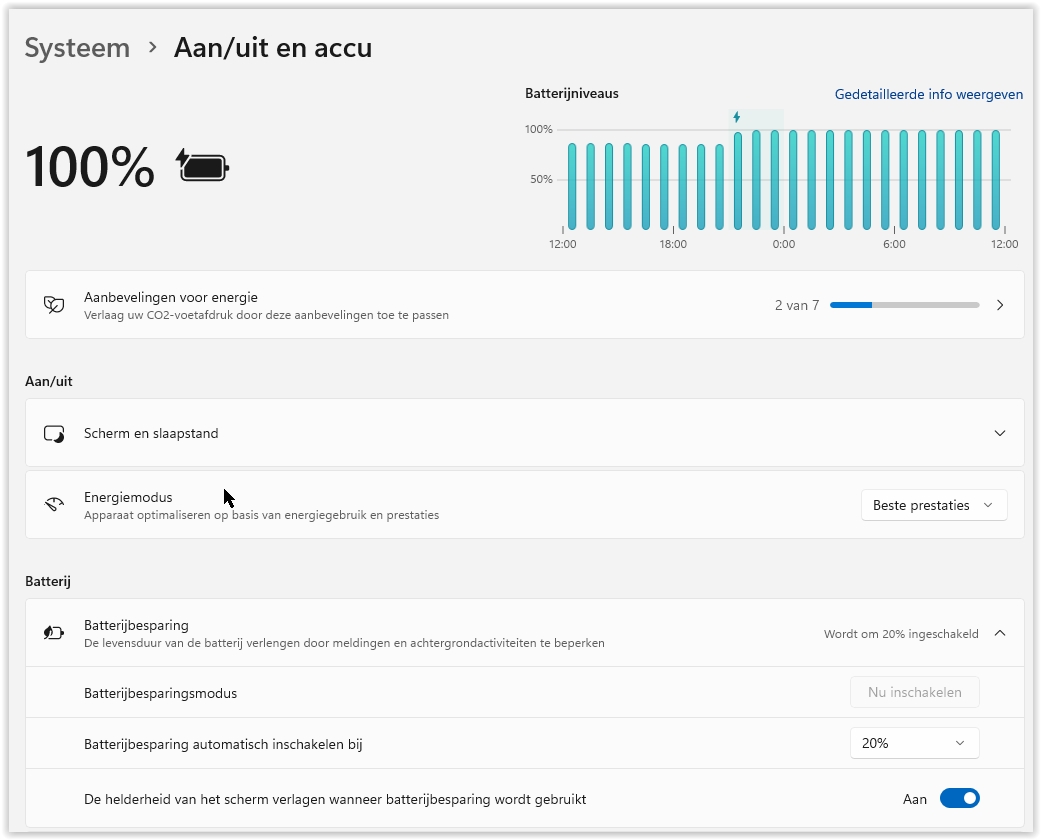Open Aanbevelingen voor energie via right arrow
The height and width of the screenshot is (840, 1041).
pos(1000,305)
